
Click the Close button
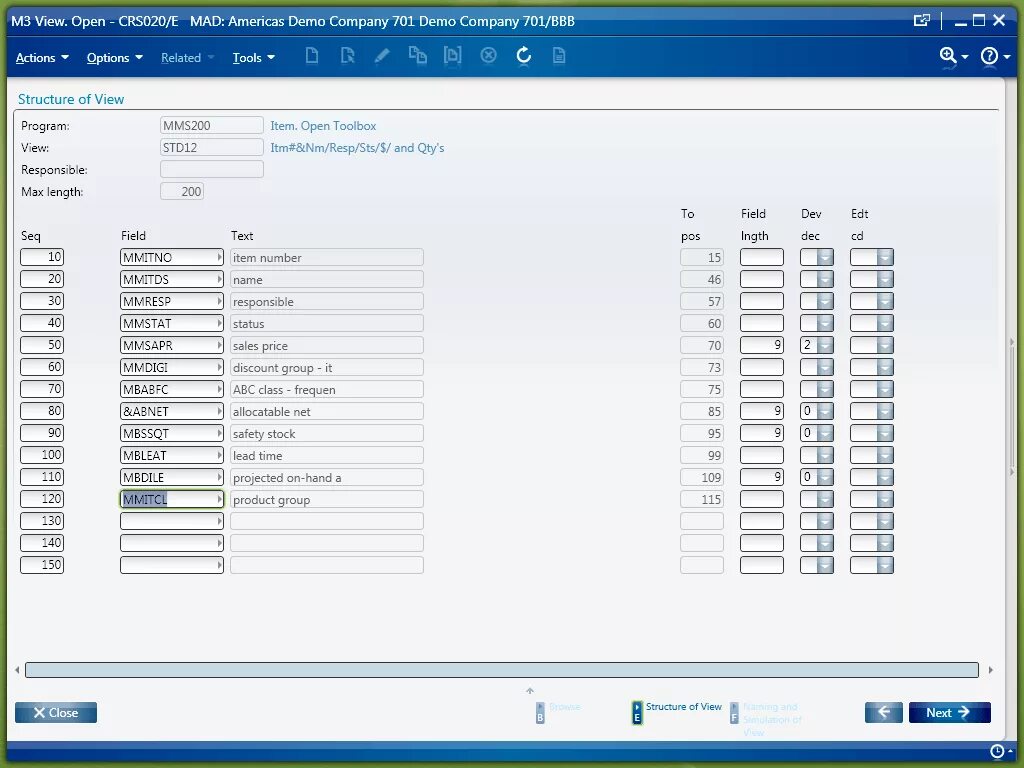point(56,712)
